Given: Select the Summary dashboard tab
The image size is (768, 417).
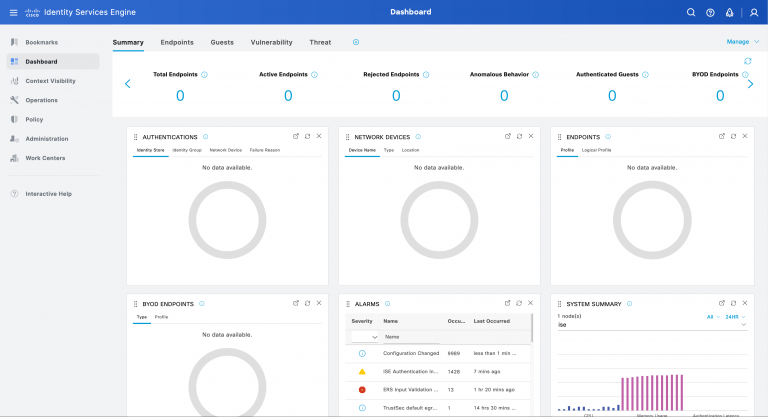Looking at the screenshot, I should 128,42.
